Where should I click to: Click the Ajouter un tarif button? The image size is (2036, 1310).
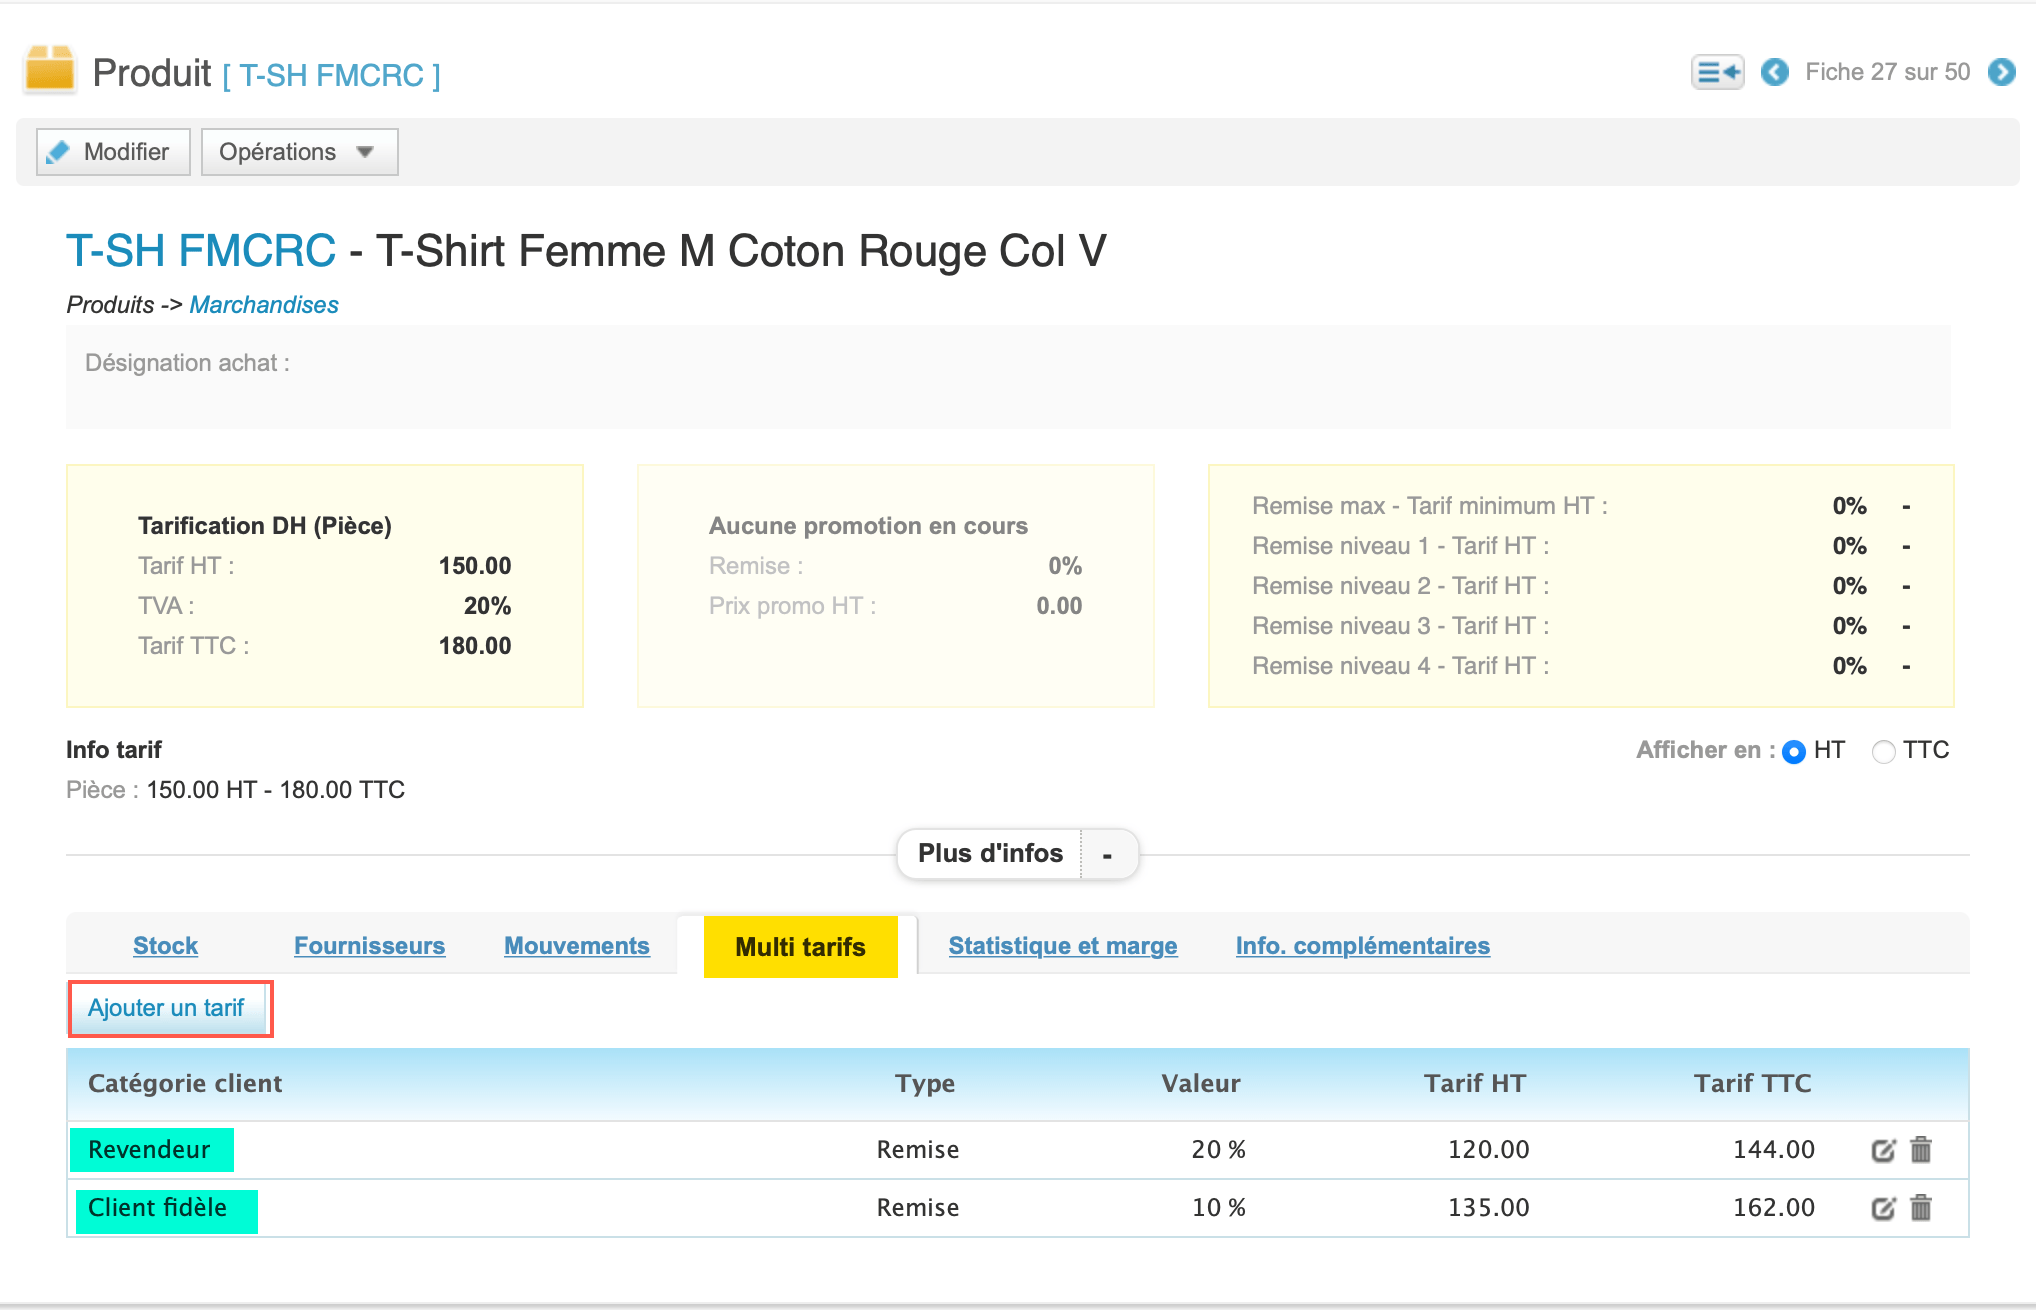click(x=169, y=1008)
